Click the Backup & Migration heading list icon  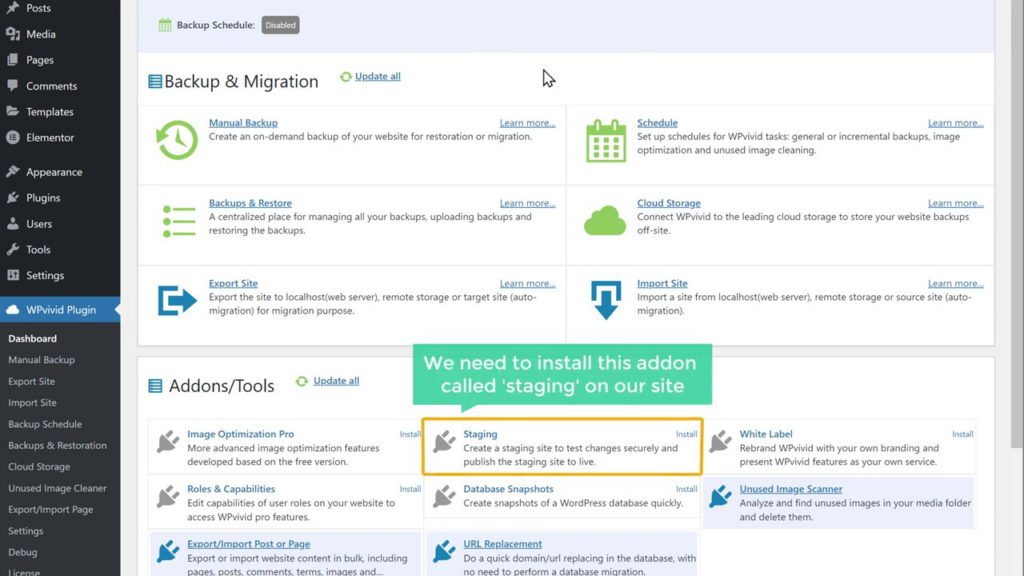coord(155,81)
